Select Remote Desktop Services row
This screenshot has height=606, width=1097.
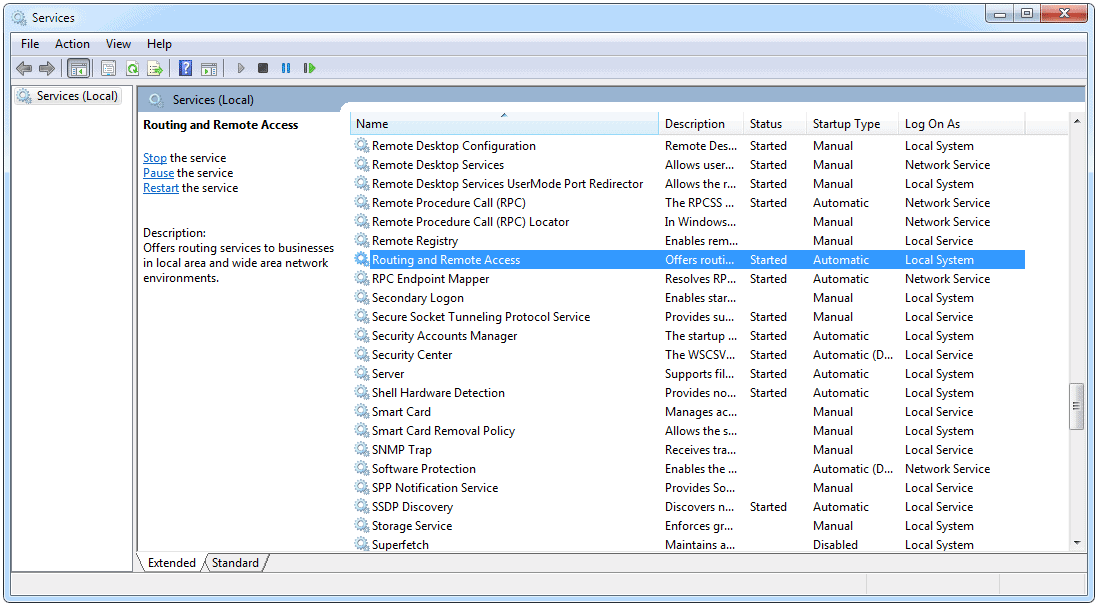point(689,164)
